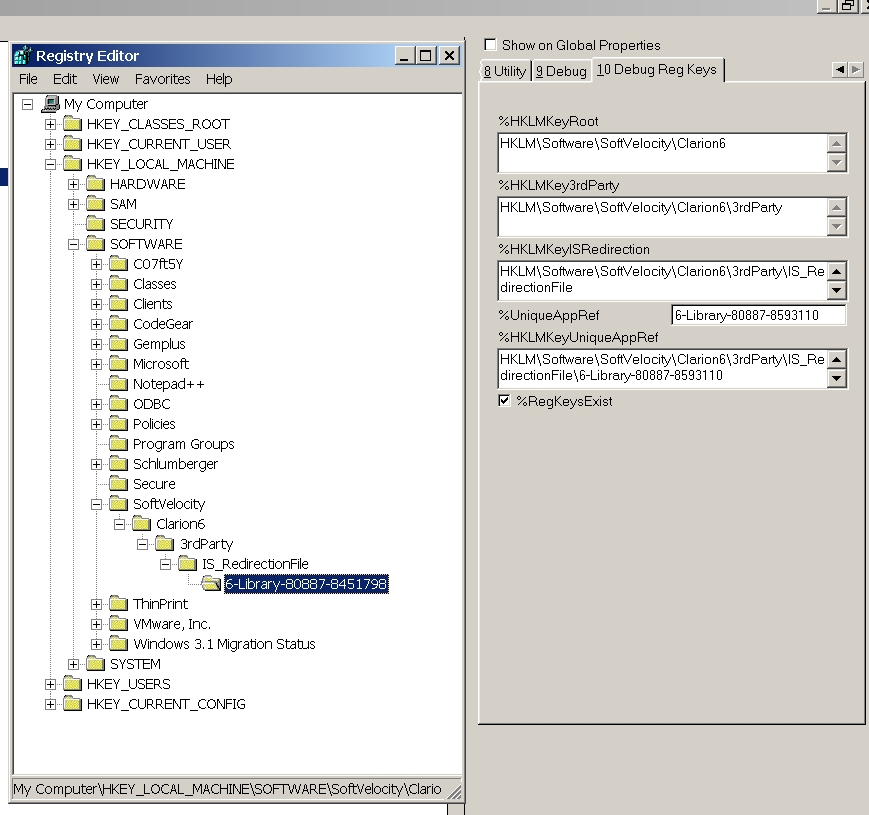This screenshot has width=869, height=815.
Task: Switch to the 8 Utility tab
Action: coord(505,71)
